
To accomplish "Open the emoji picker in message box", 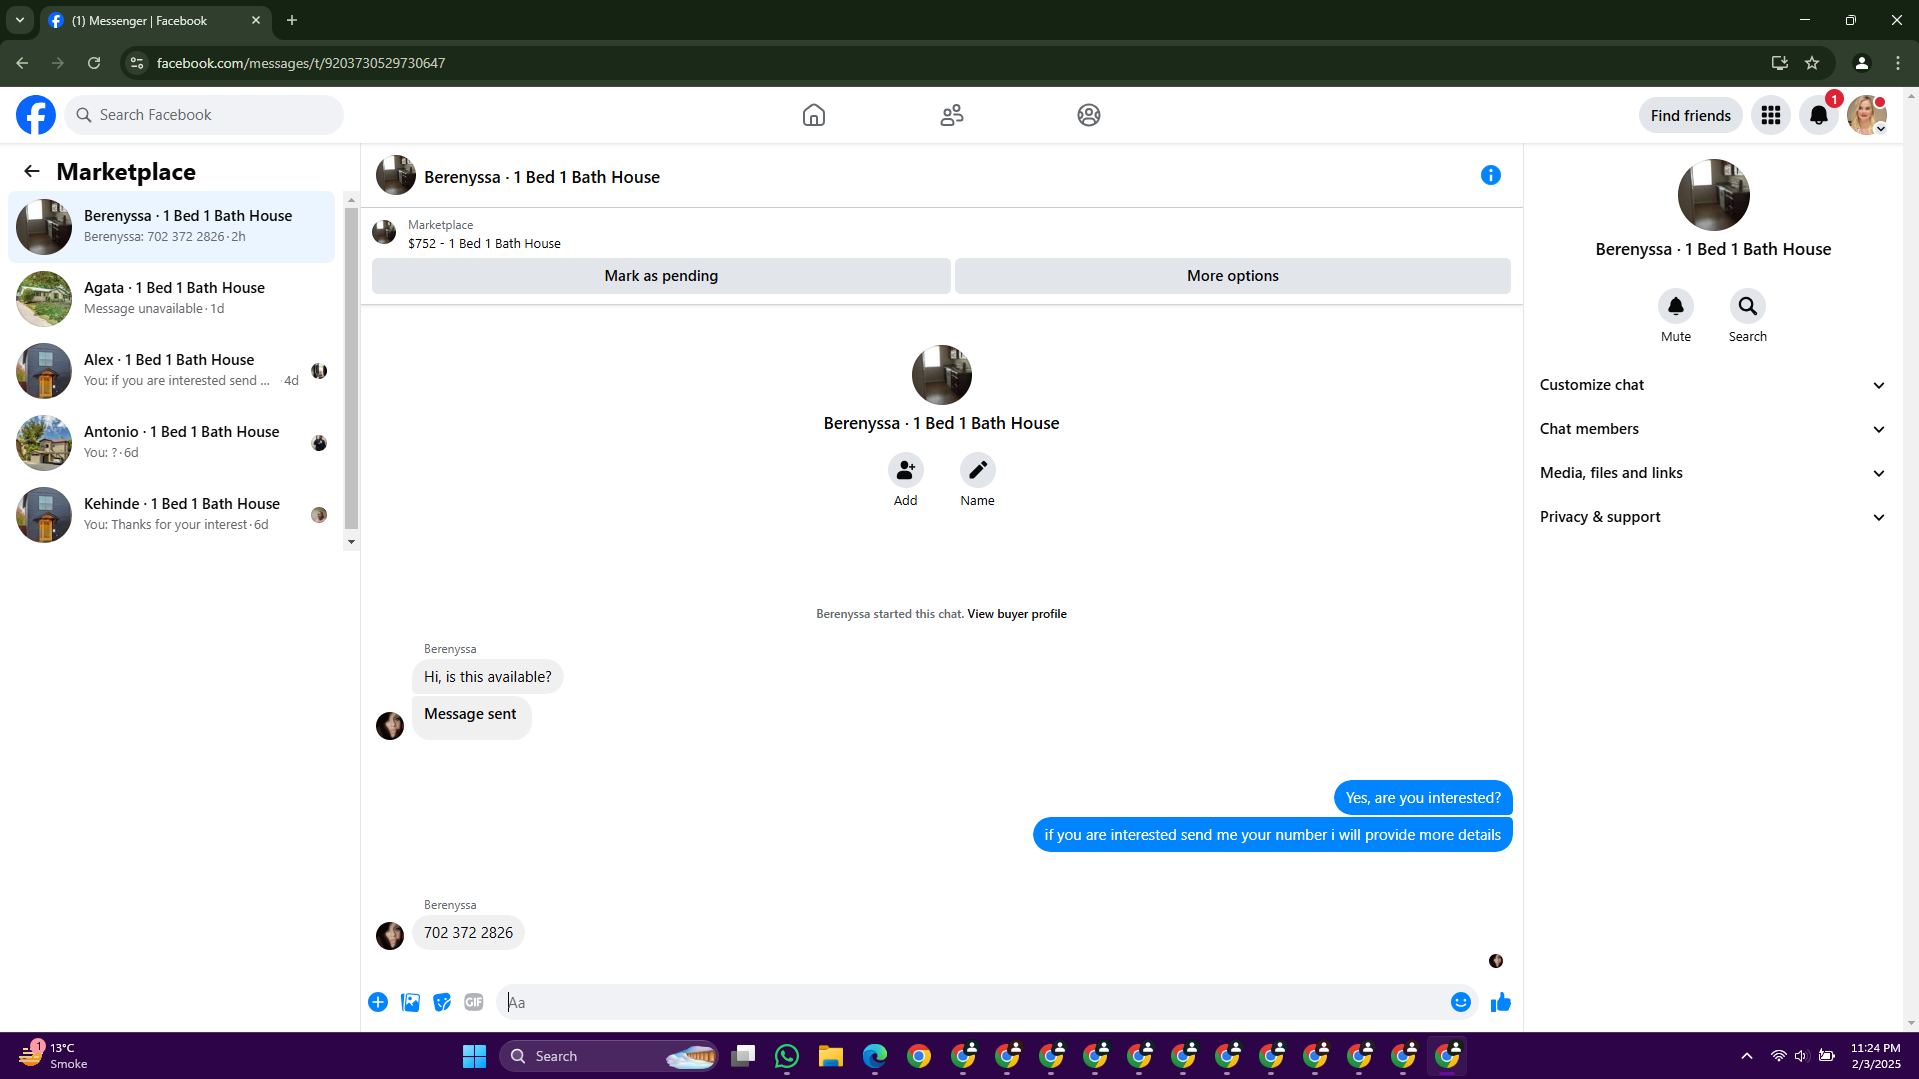I will [1461, 1002].
